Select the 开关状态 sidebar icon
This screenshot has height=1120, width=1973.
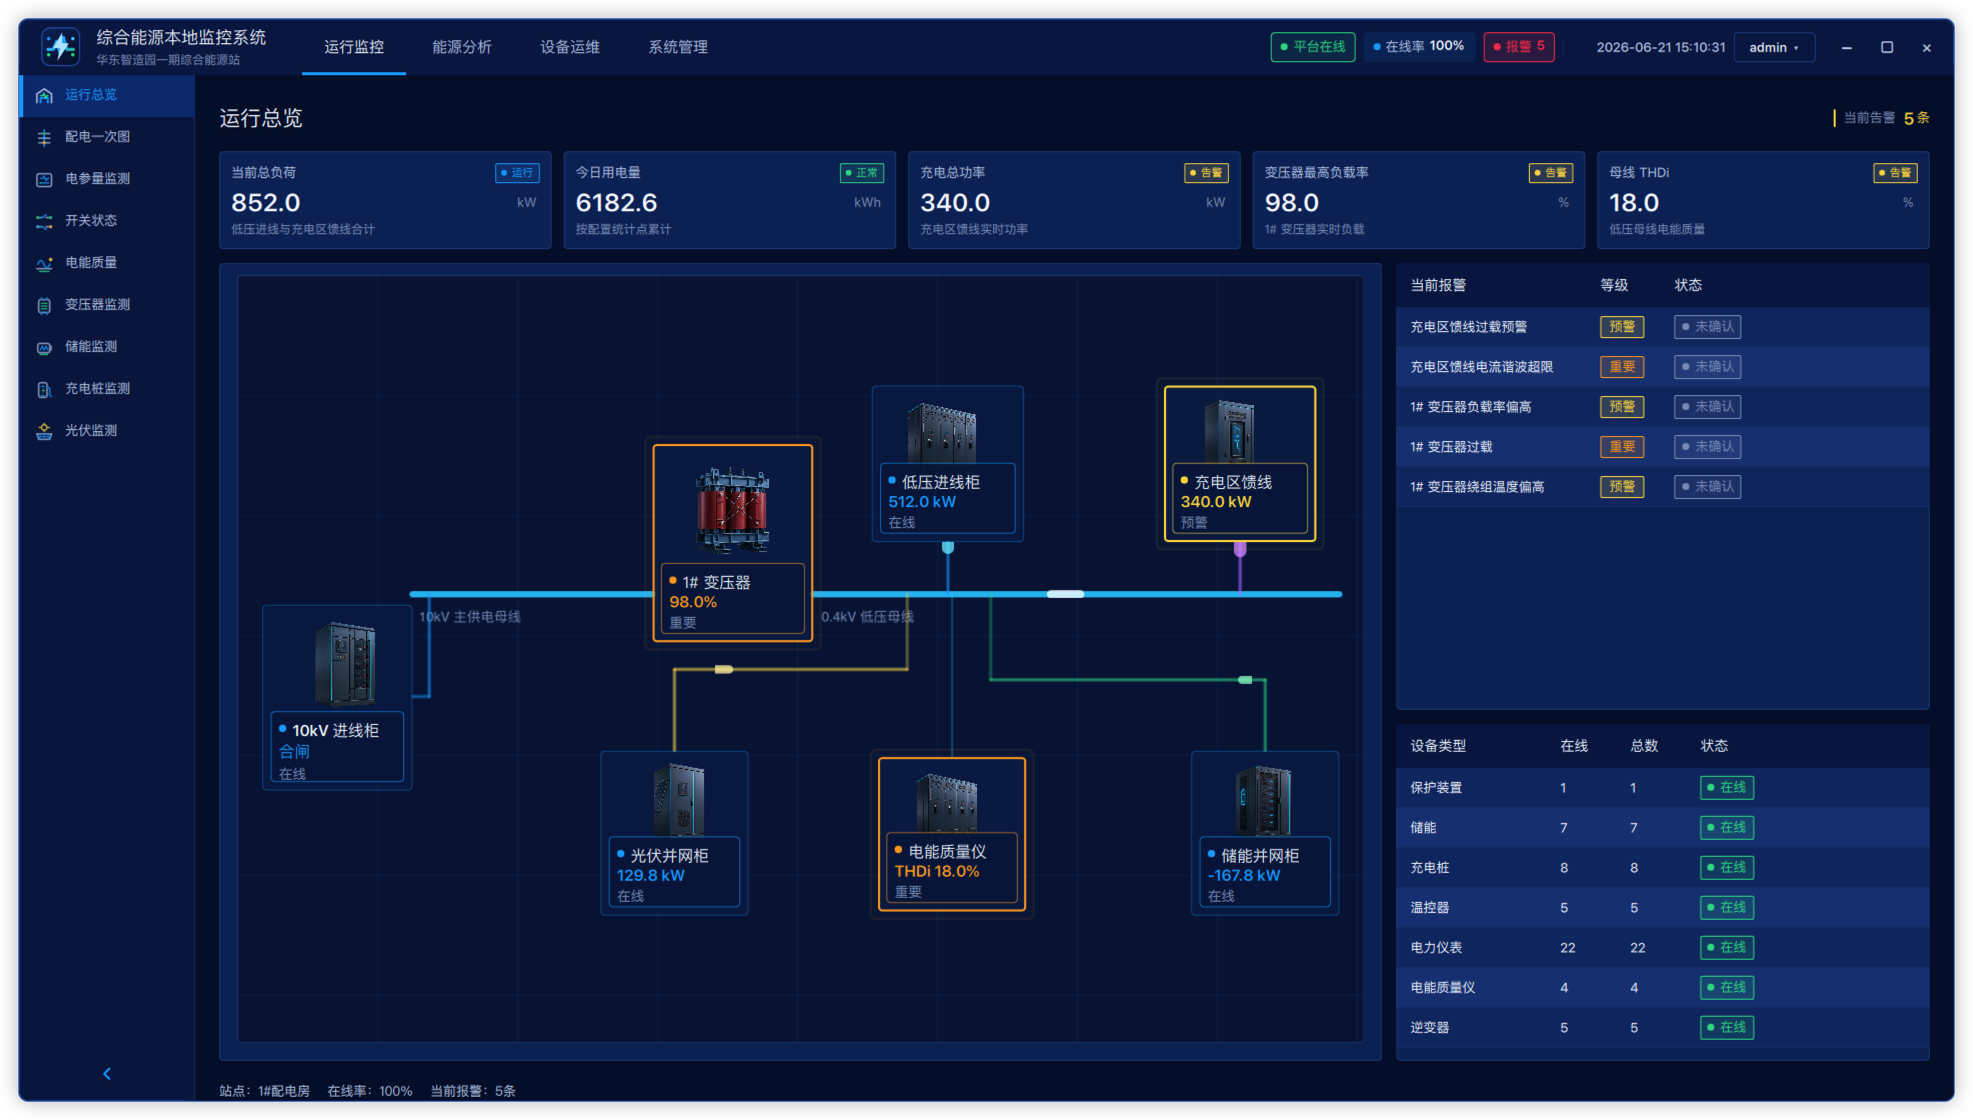(44, 222)
